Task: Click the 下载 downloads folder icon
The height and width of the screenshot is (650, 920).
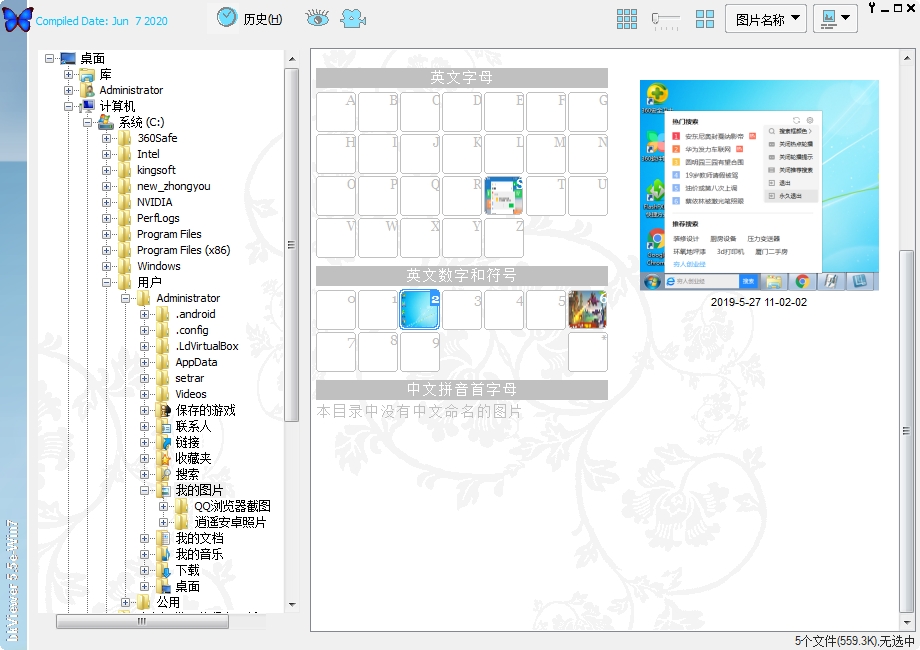Action: [x=164, y=570]
